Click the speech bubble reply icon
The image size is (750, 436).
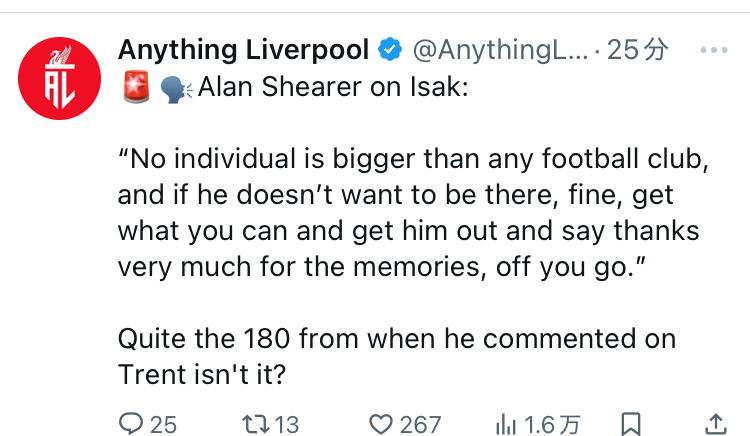131,424
